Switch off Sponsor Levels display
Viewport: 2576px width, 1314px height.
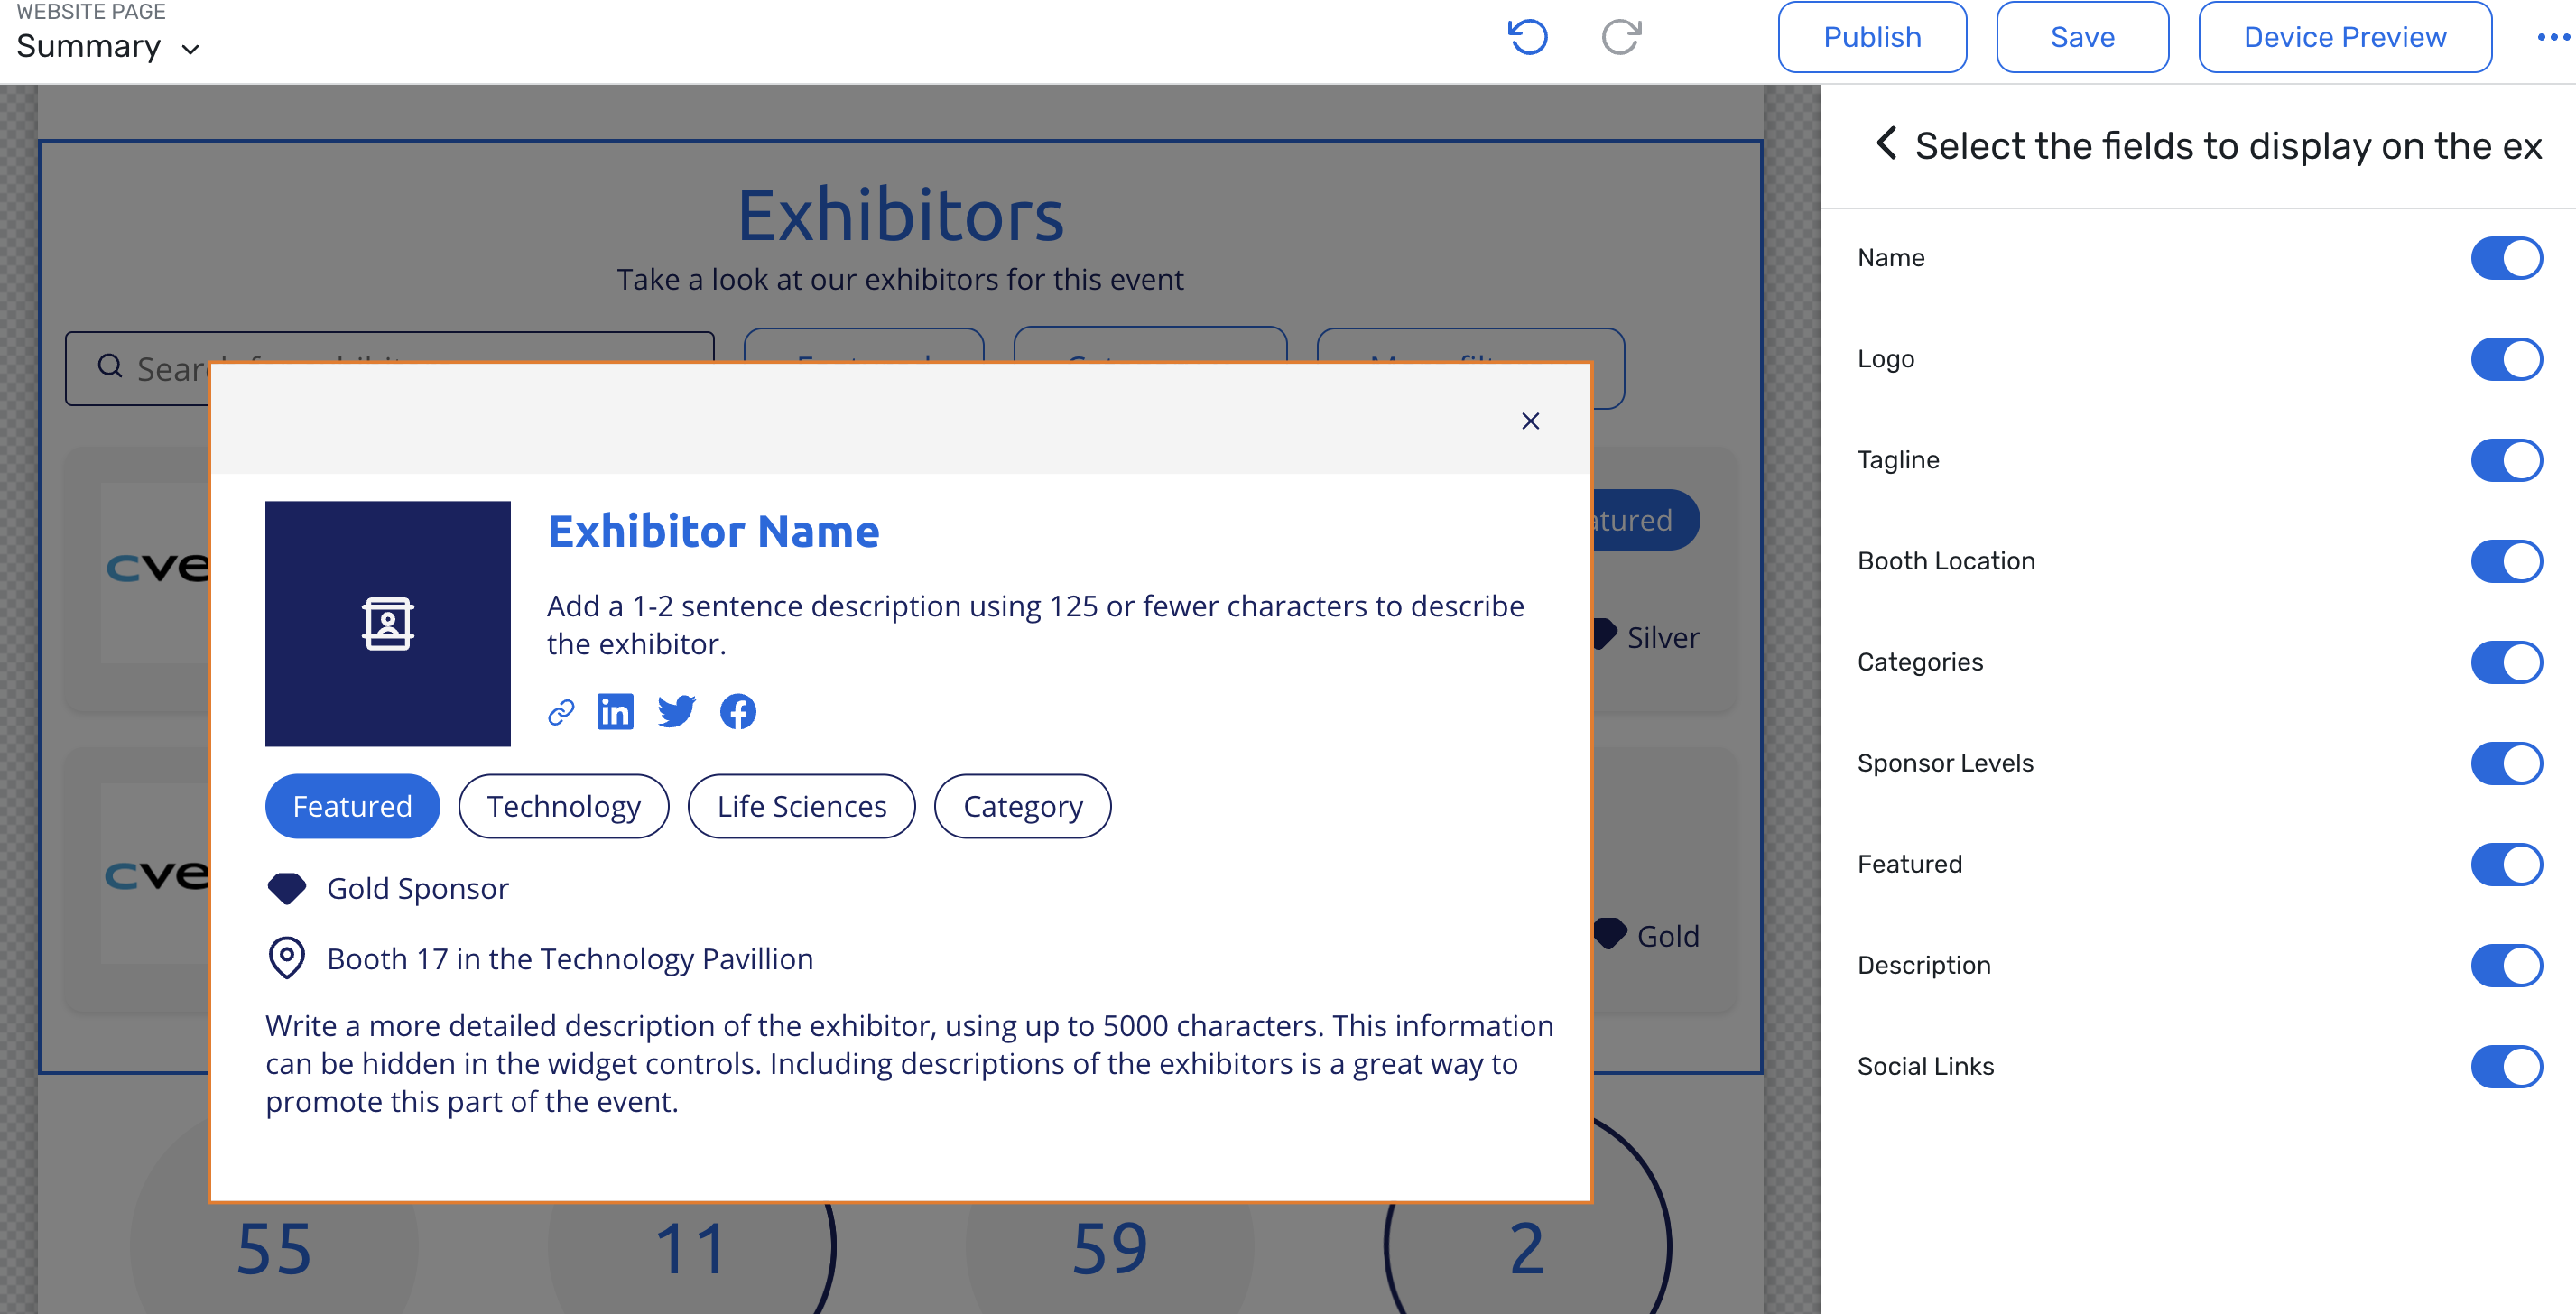[x=2506, y=763]
